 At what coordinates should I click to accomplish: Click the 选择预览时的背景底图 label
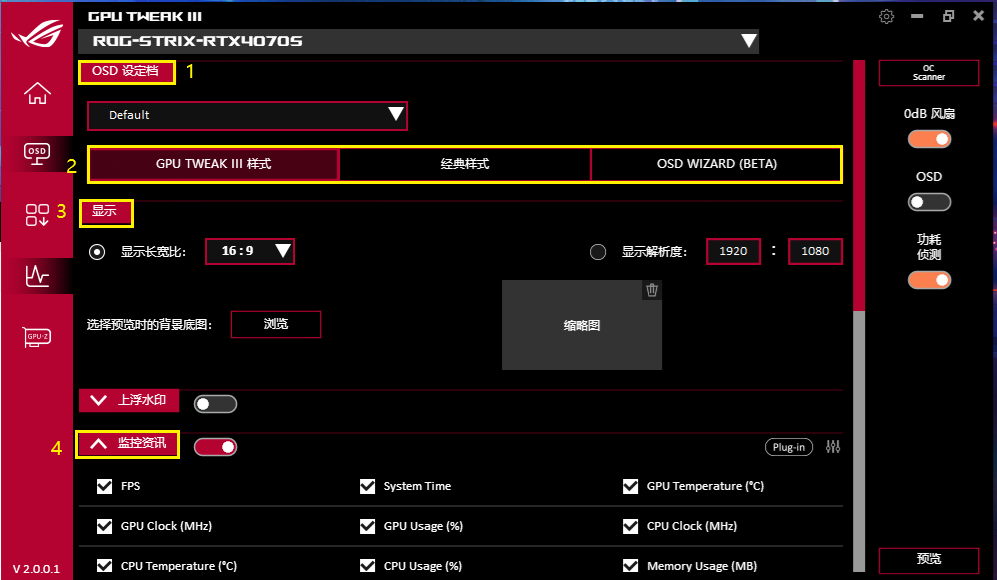coord(149,325)
